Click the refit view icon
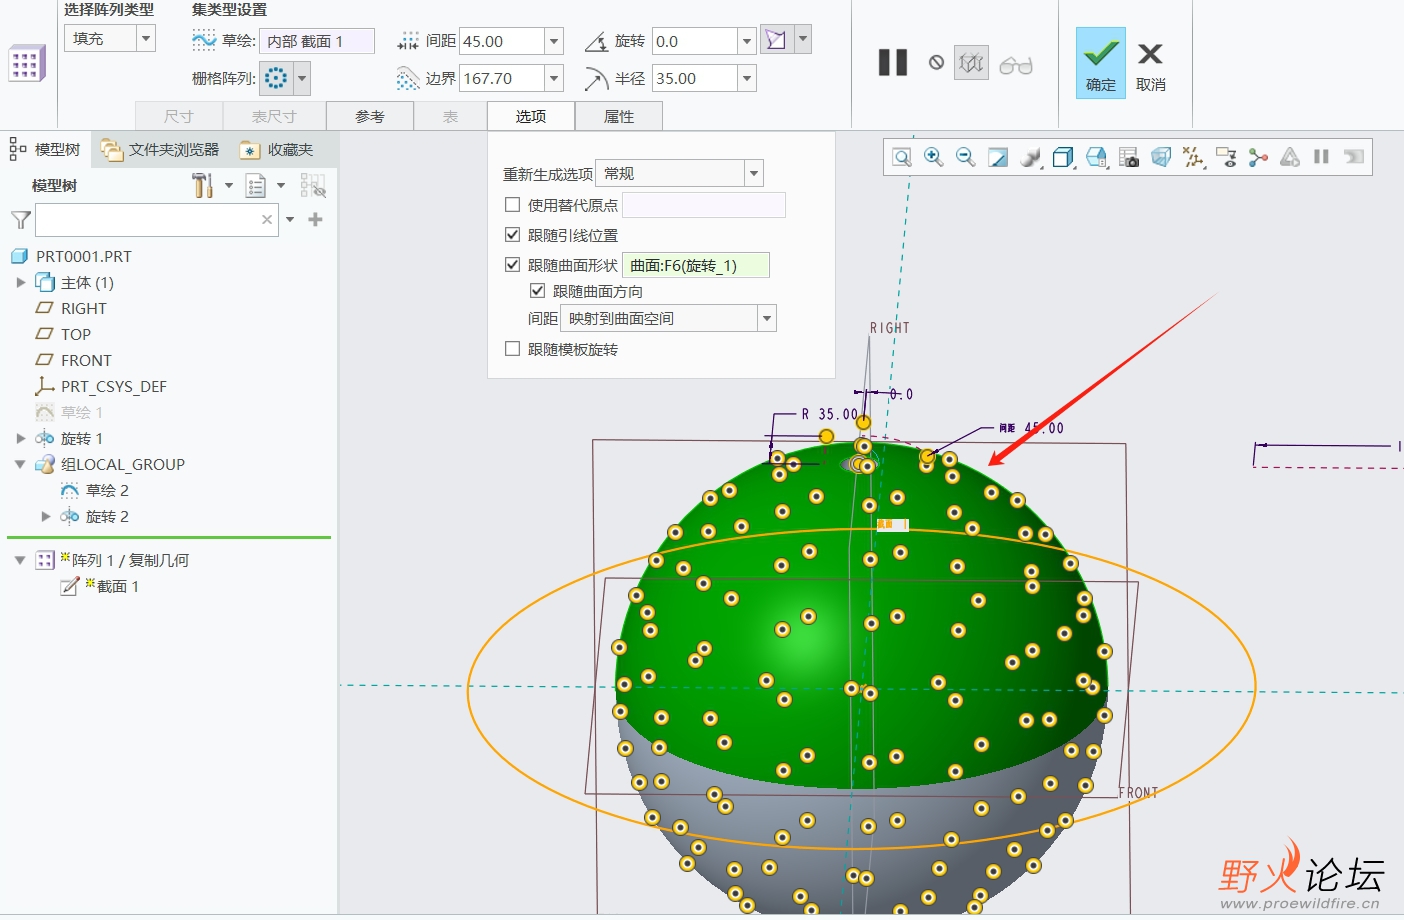This screenshot has height=920, width=1404. click(901, 157)
